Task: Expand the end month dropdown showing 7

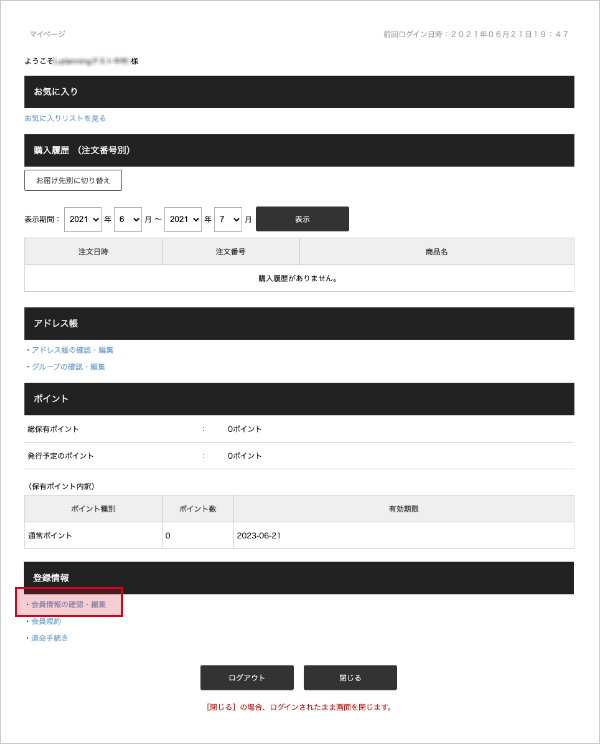Action: [x=227, y=219]
